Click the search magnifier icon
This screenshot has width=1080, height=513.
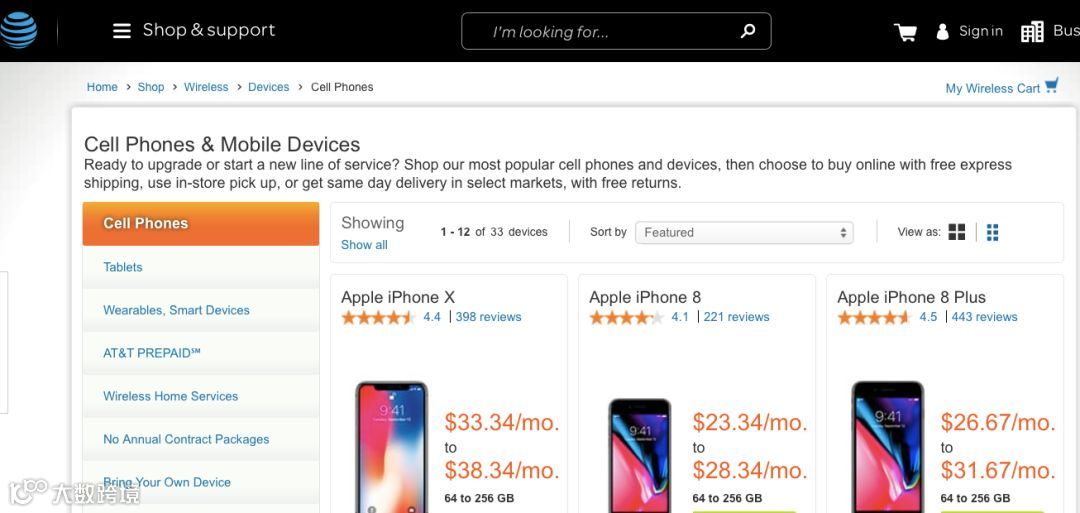748,31
